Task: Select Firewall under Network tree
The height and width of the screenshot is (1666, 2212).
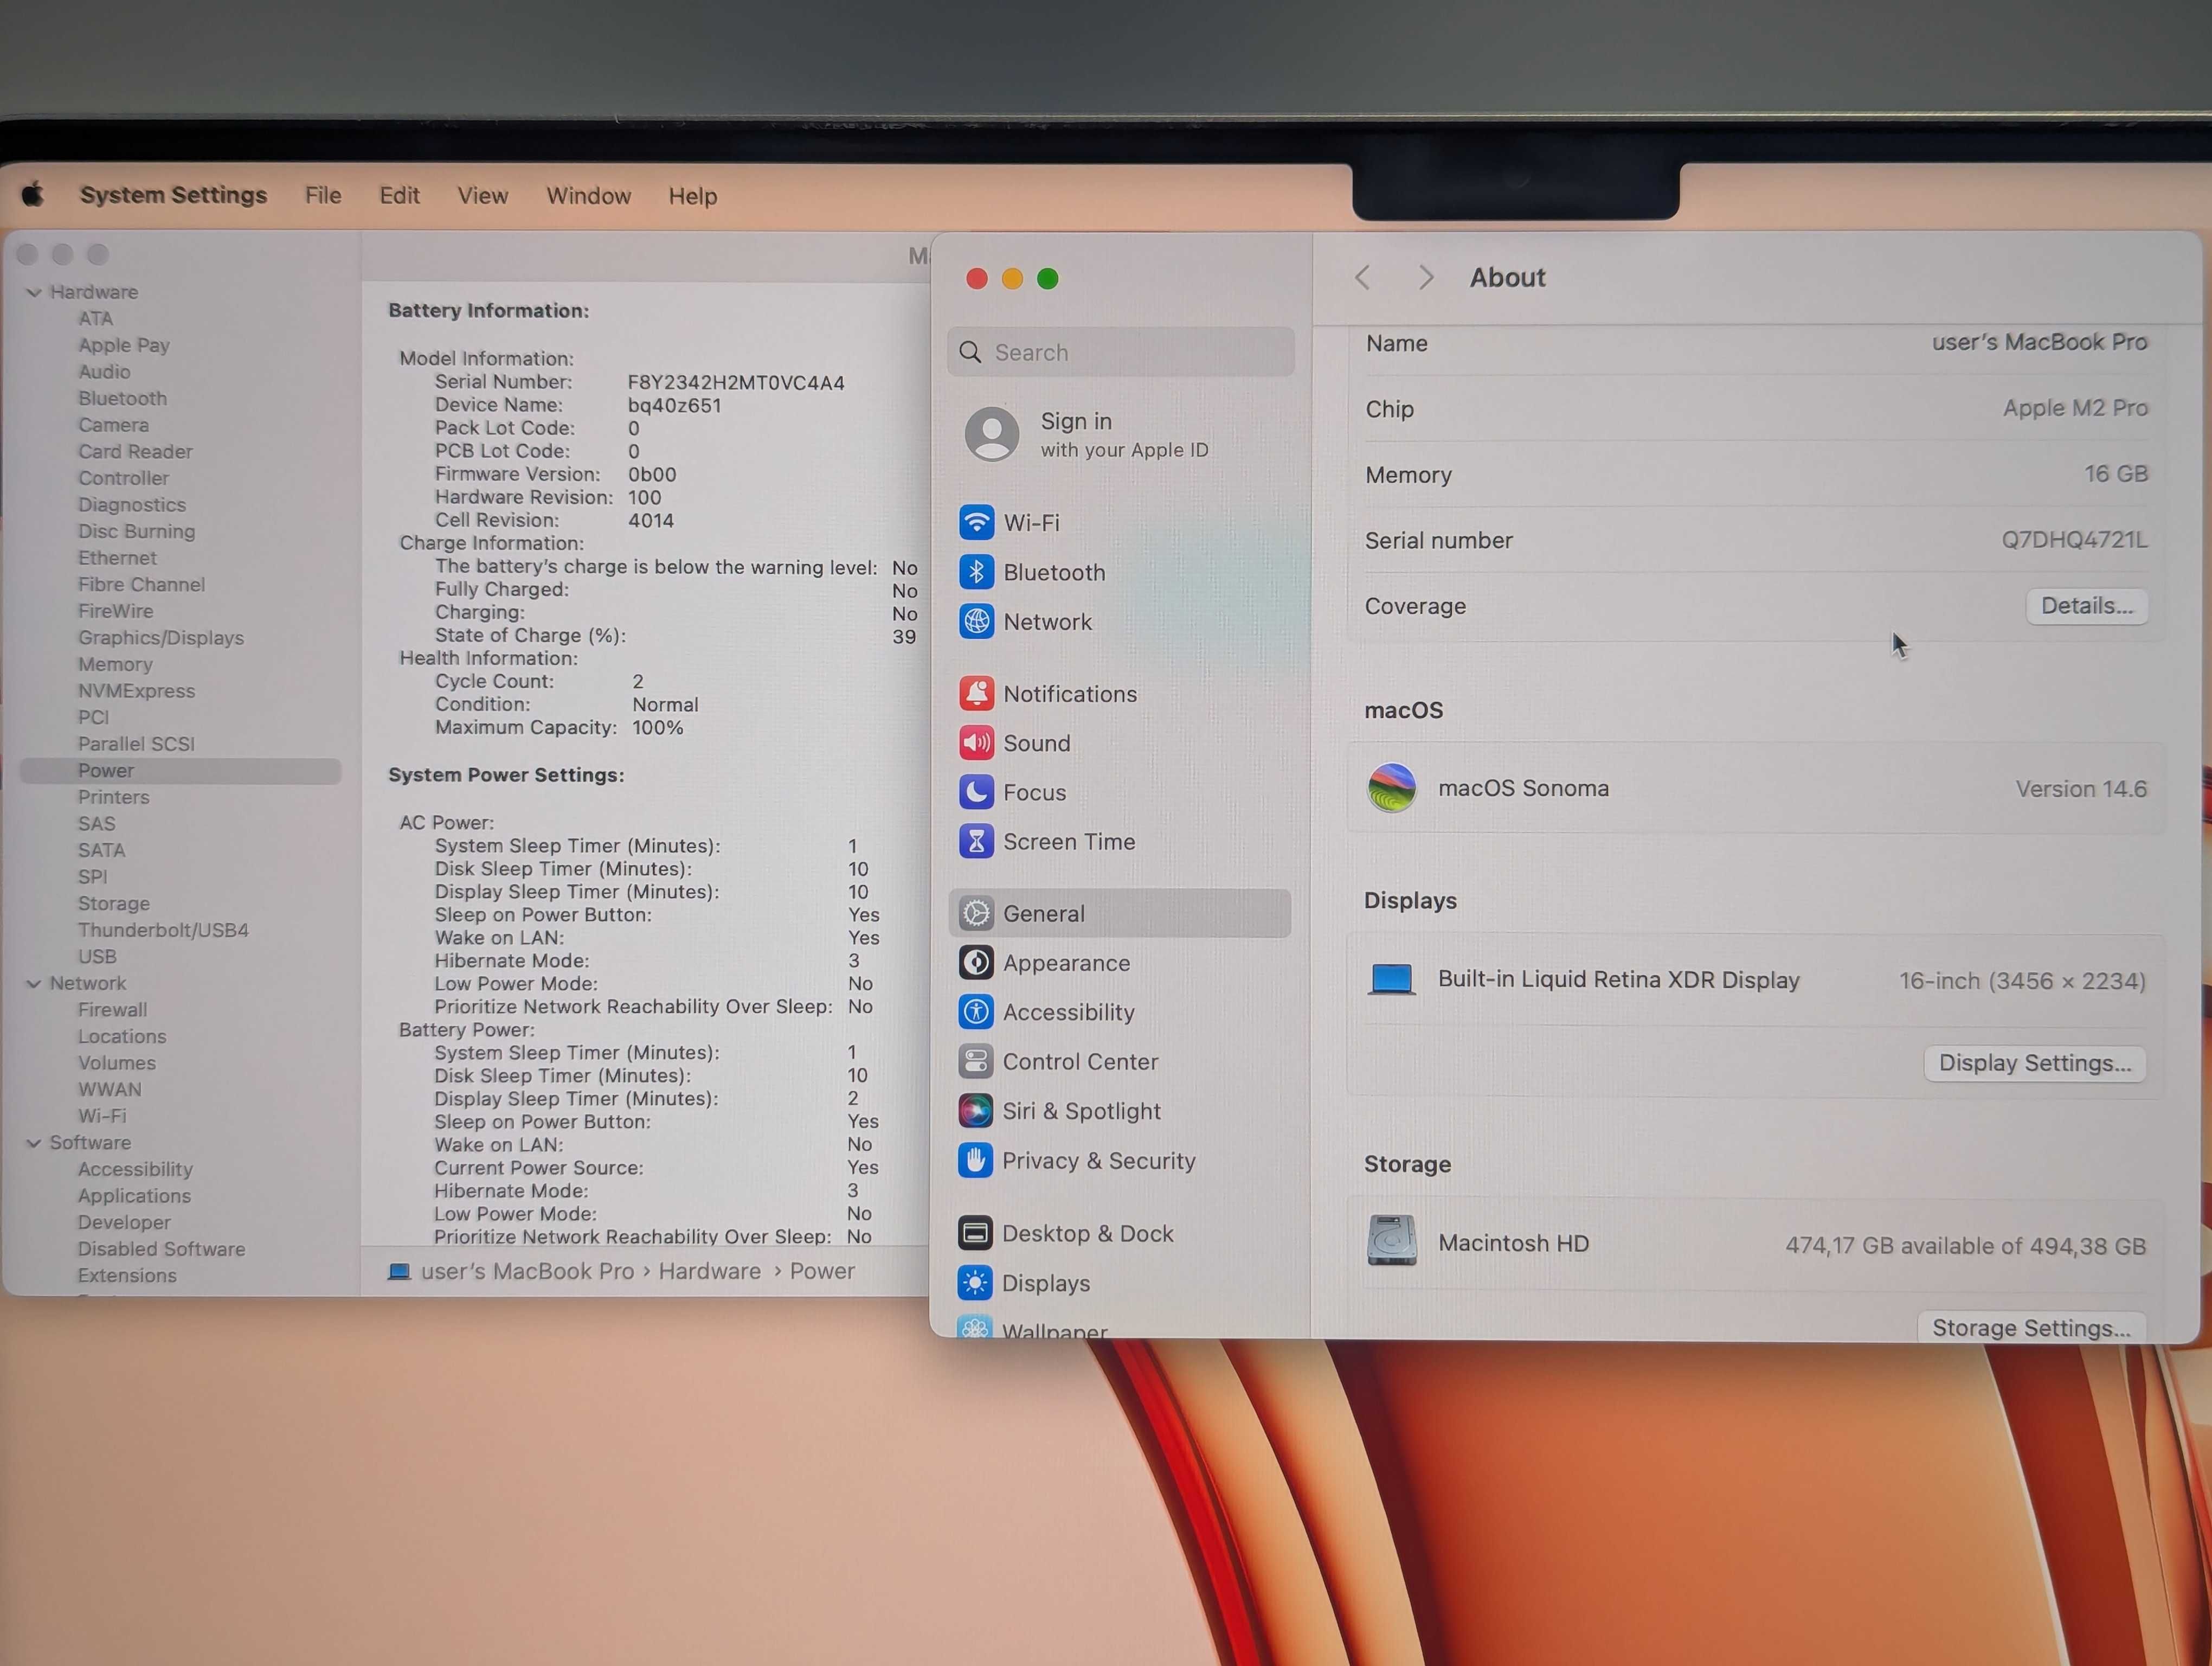Action: click(112, 1009)
